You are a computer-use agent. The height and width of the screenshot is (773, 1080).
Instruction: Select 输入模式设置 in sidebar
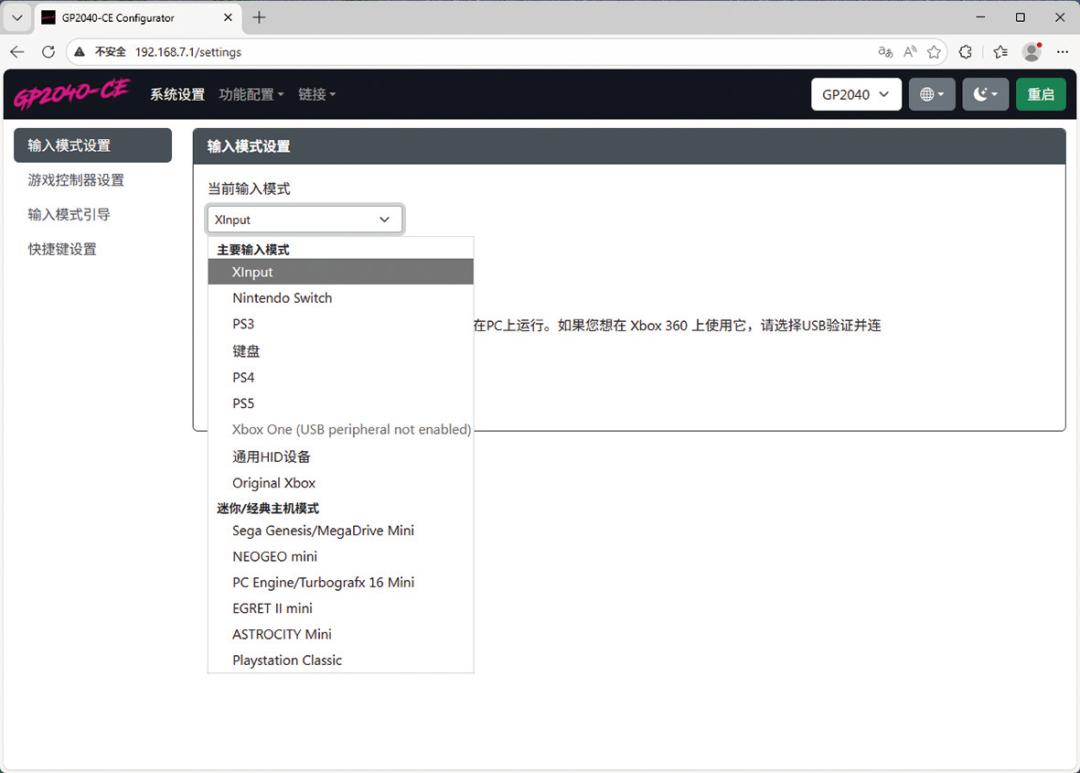(x=93, y=145)
